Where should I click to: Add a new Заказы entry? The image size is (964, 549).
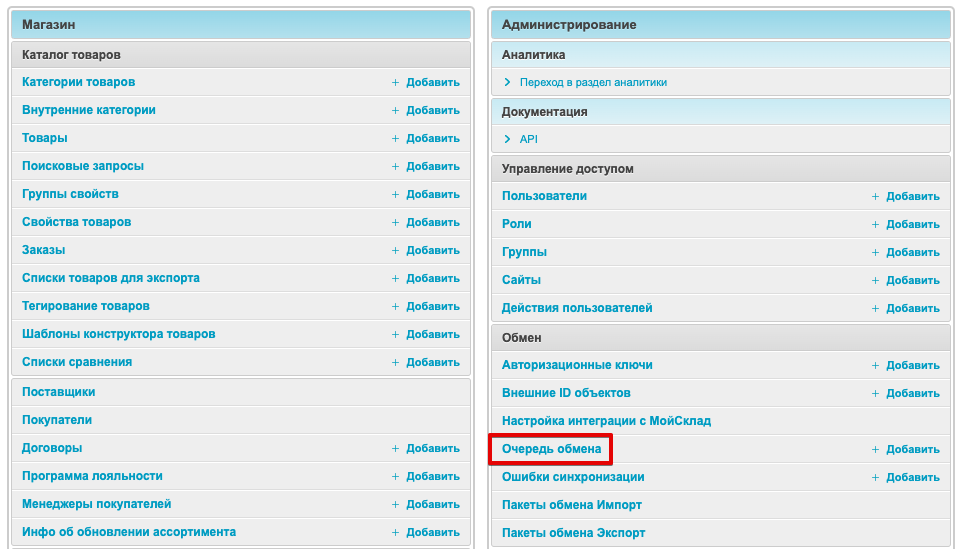(x=432, y=250)
